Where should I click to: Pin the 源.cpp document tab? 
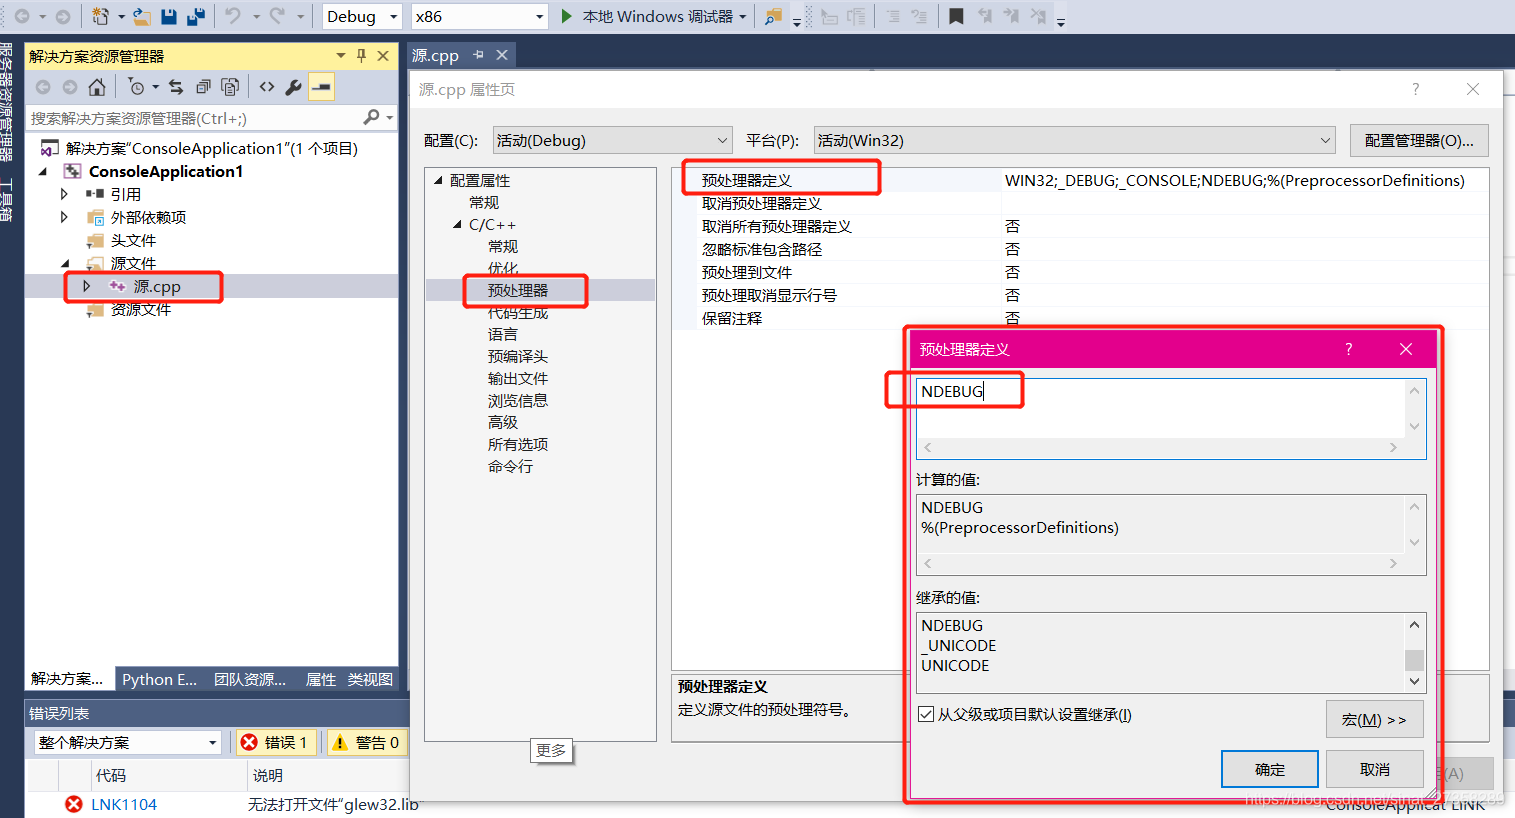pos(478,55)
